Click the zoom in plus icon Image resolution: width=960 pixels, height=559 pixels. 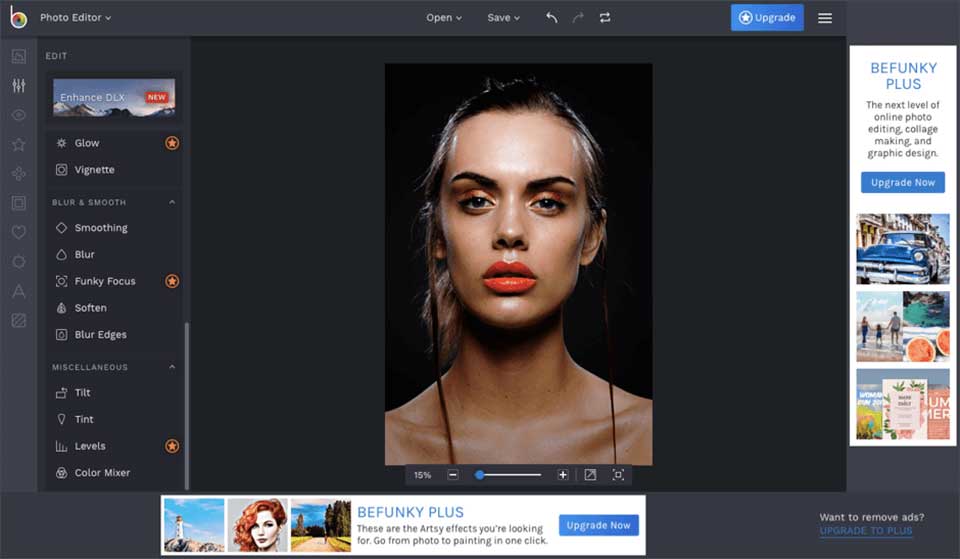[x=563, y=475]
